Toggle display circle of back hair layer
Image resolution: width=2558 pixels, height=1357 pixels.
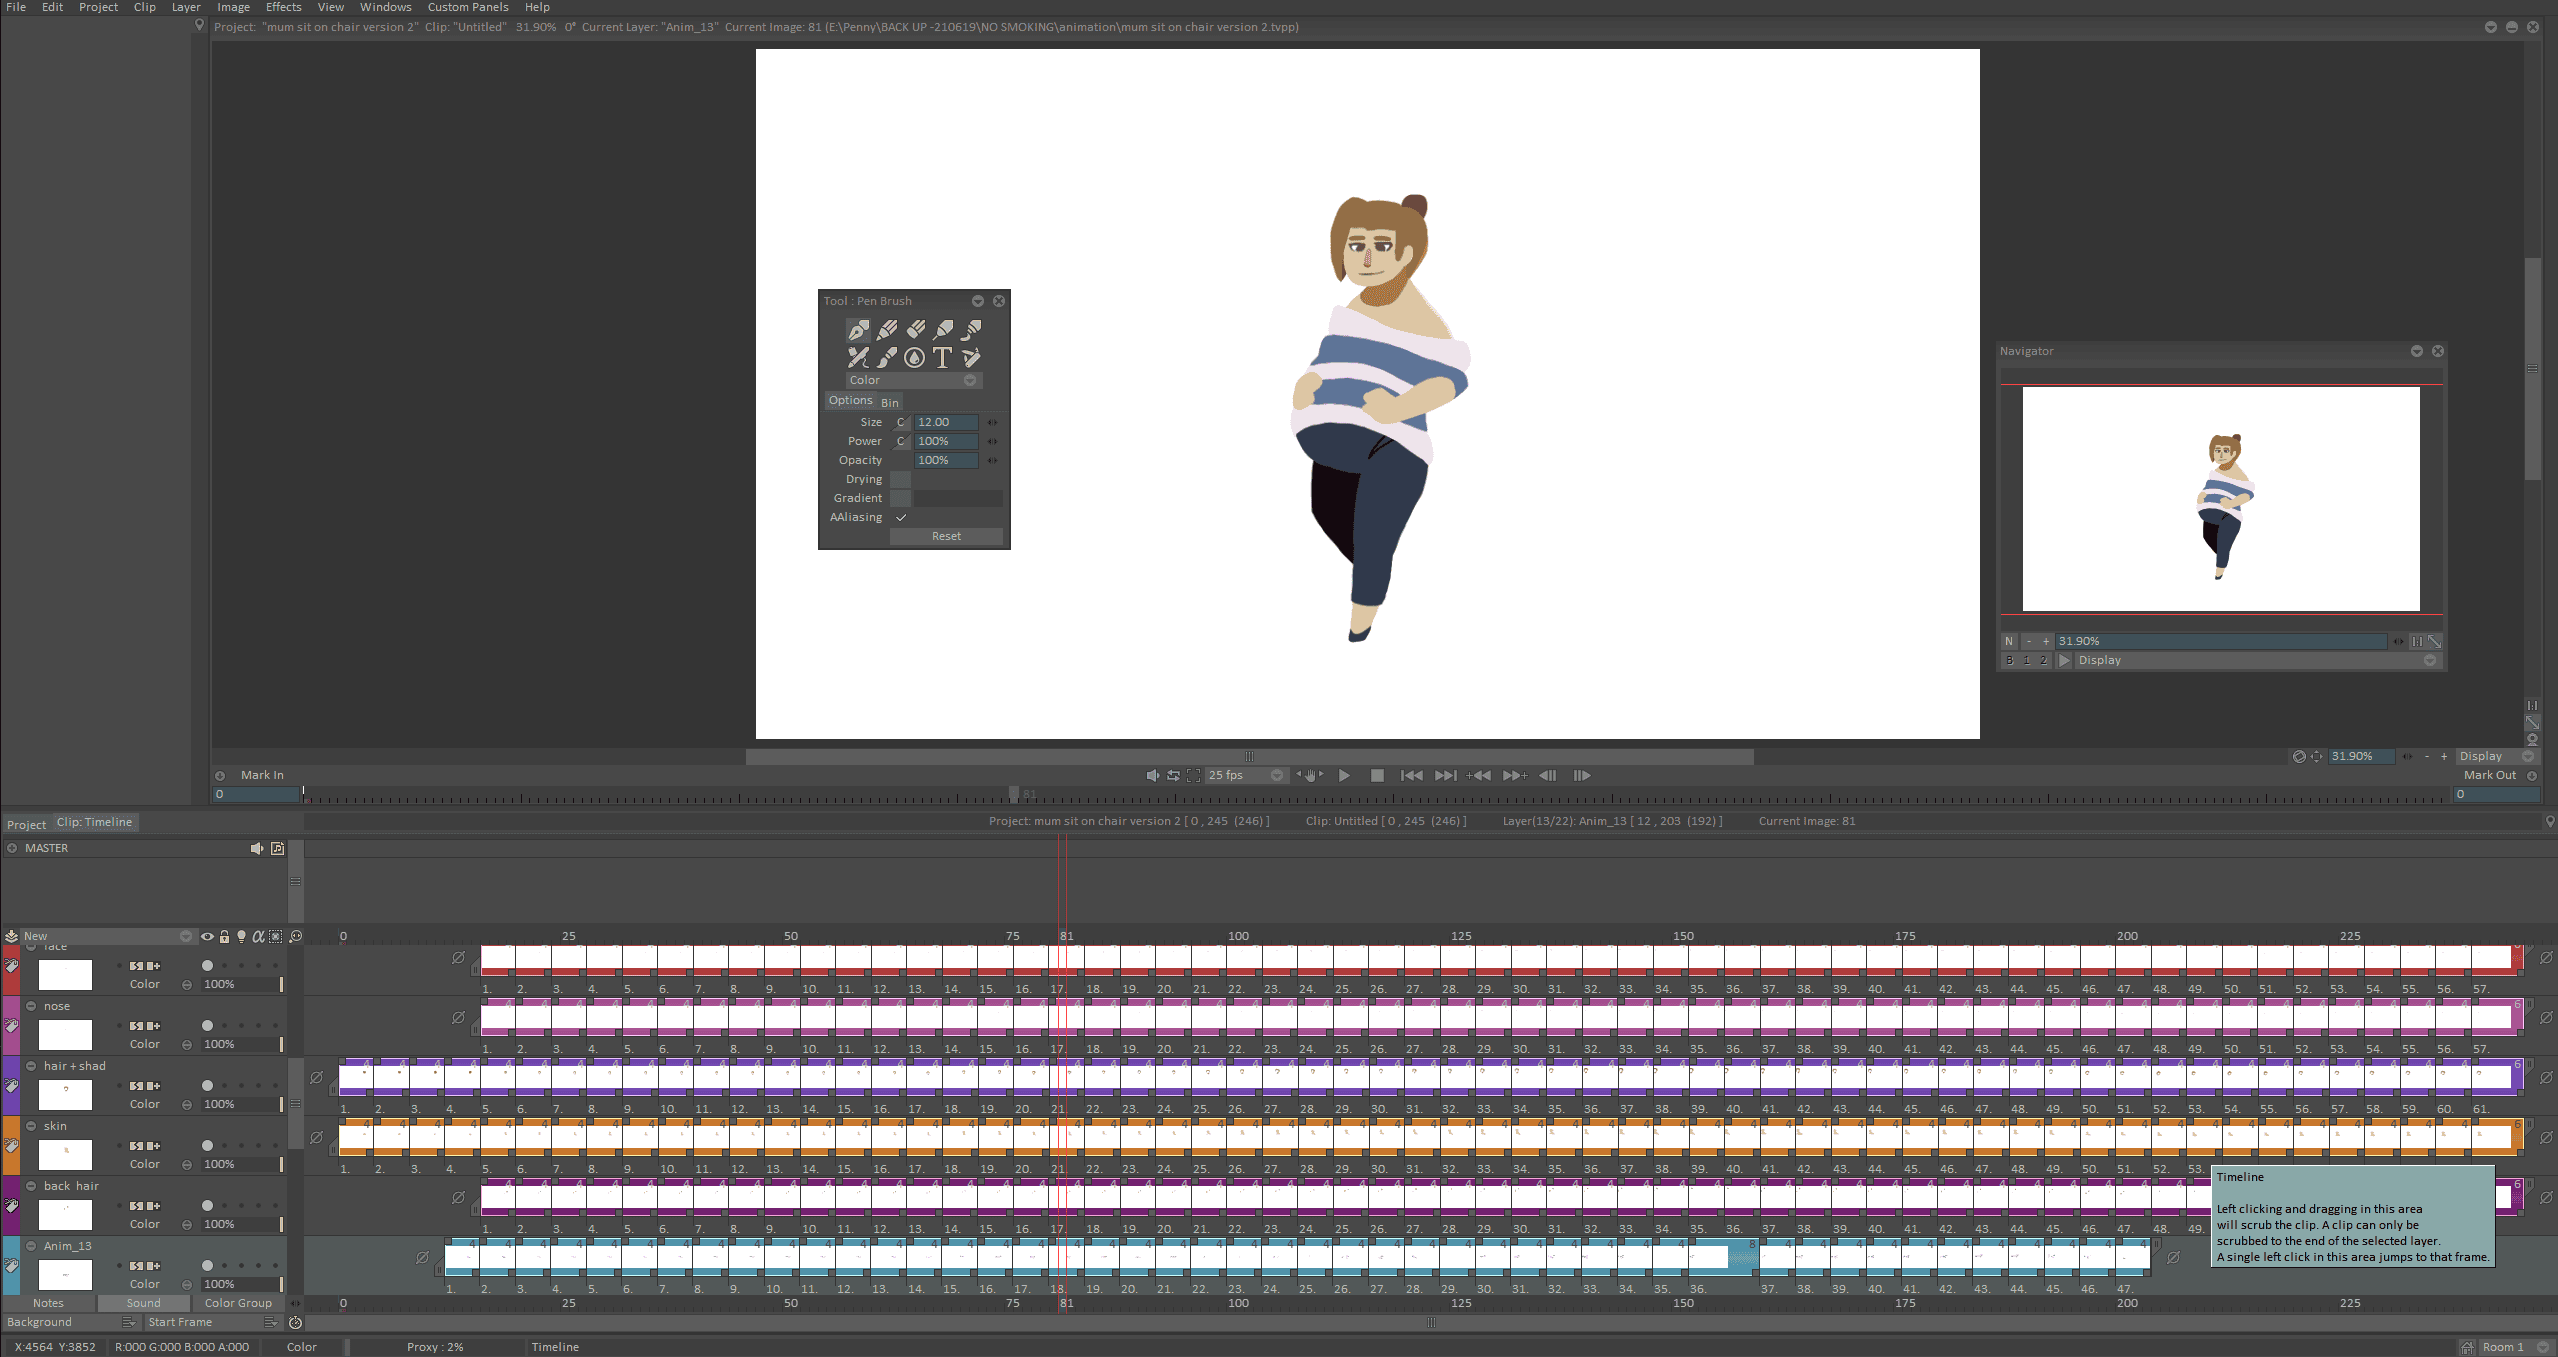pos(207,1206)
